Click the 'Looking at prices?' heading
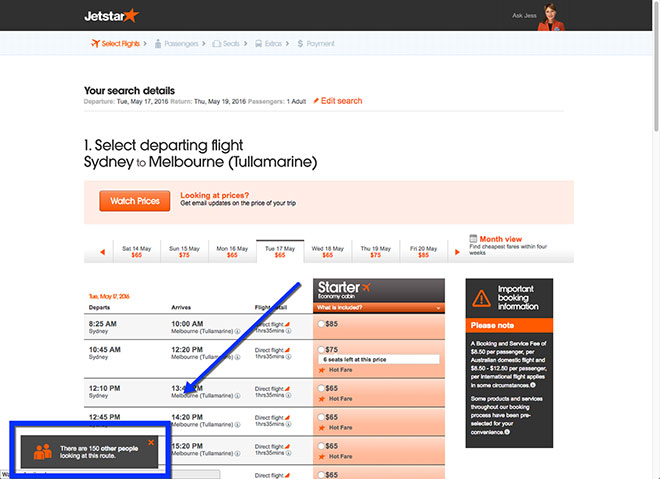Viewport: 660px width, 479px height. point(215,195)
